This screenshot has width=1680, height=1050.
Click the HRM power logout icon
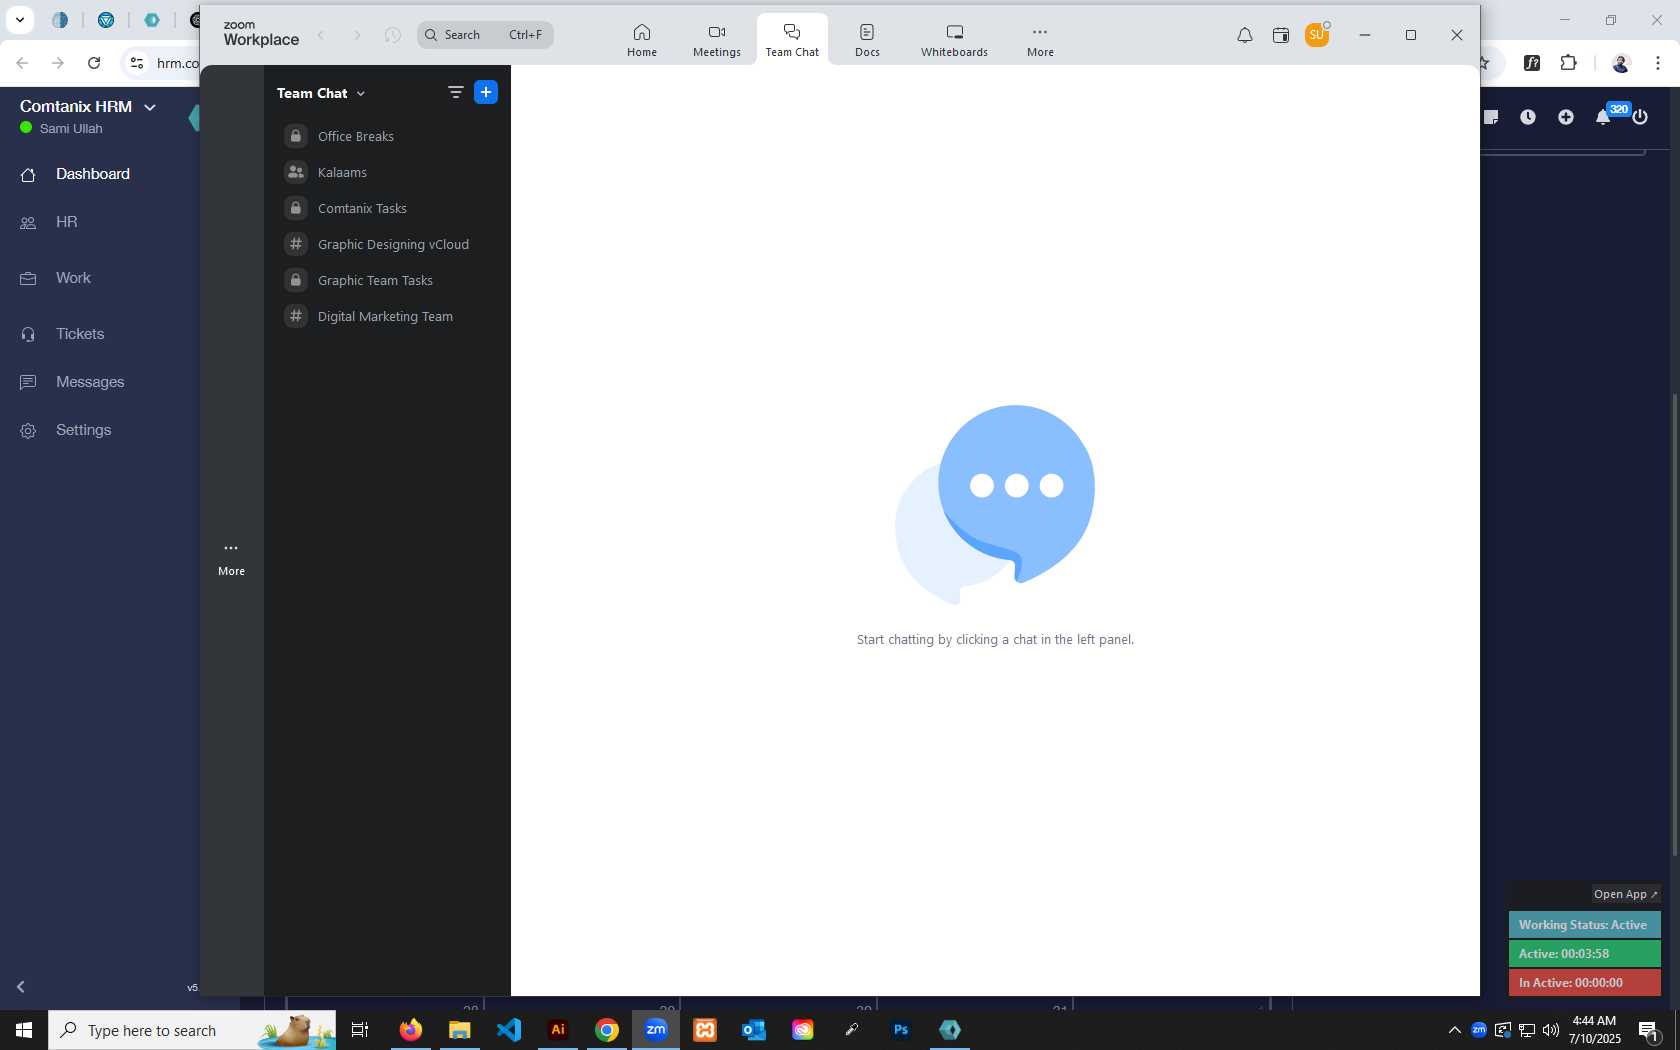click(x=1640, y=117)
